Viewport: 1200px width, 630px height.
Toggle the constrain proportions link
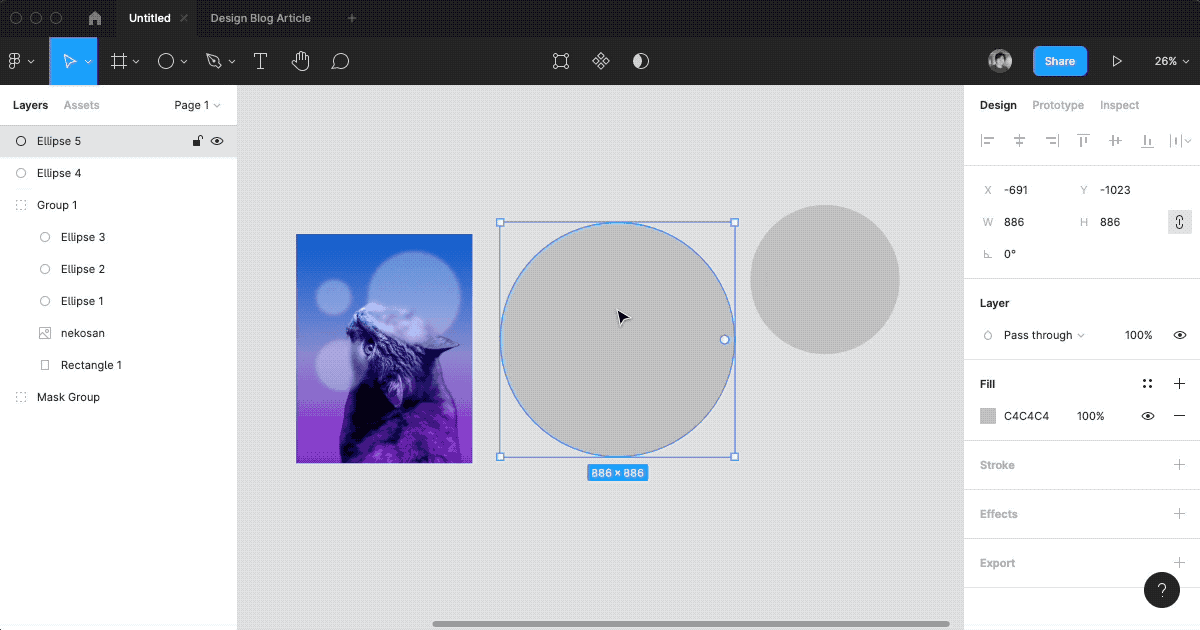[x=1179, y=221]
